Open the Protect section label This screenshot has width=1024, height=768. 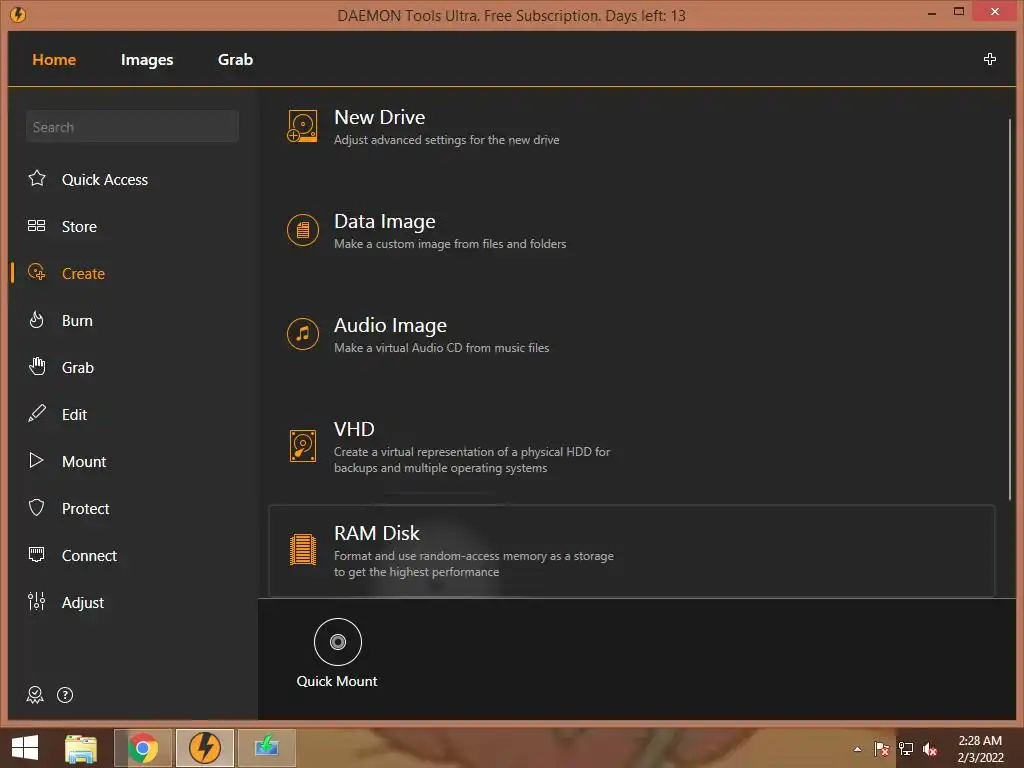(85, 509)
